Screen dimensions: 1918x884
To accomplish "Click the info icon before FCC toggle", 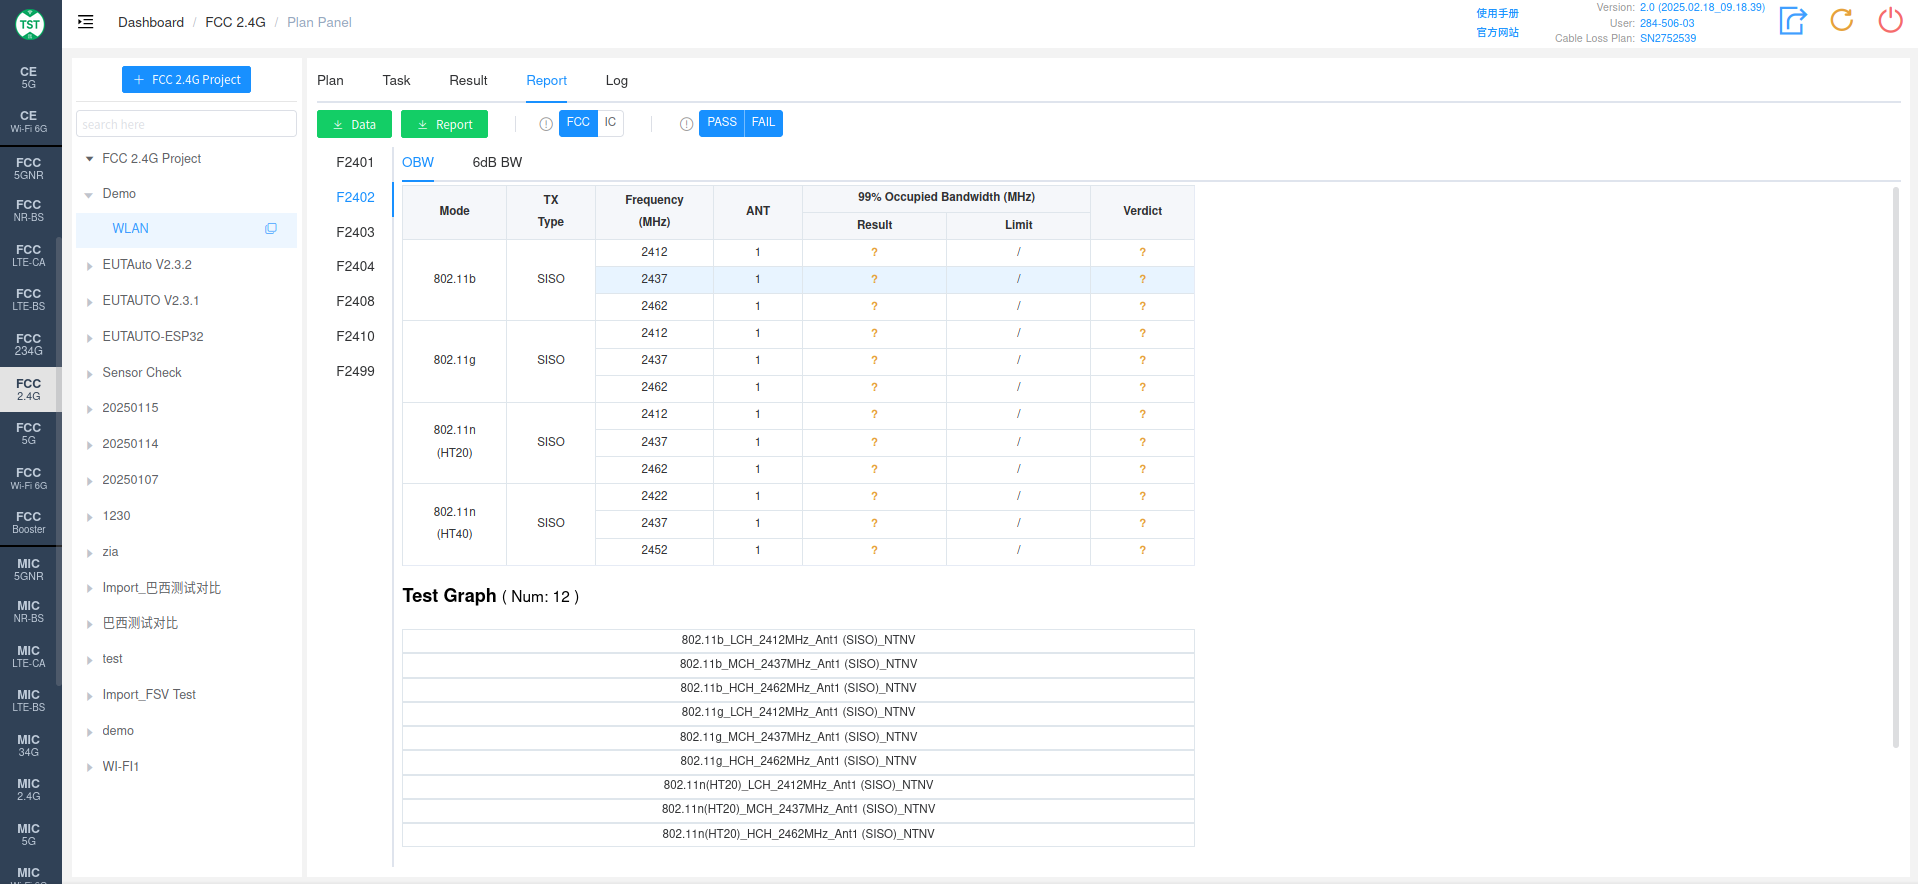I will 546,124.
